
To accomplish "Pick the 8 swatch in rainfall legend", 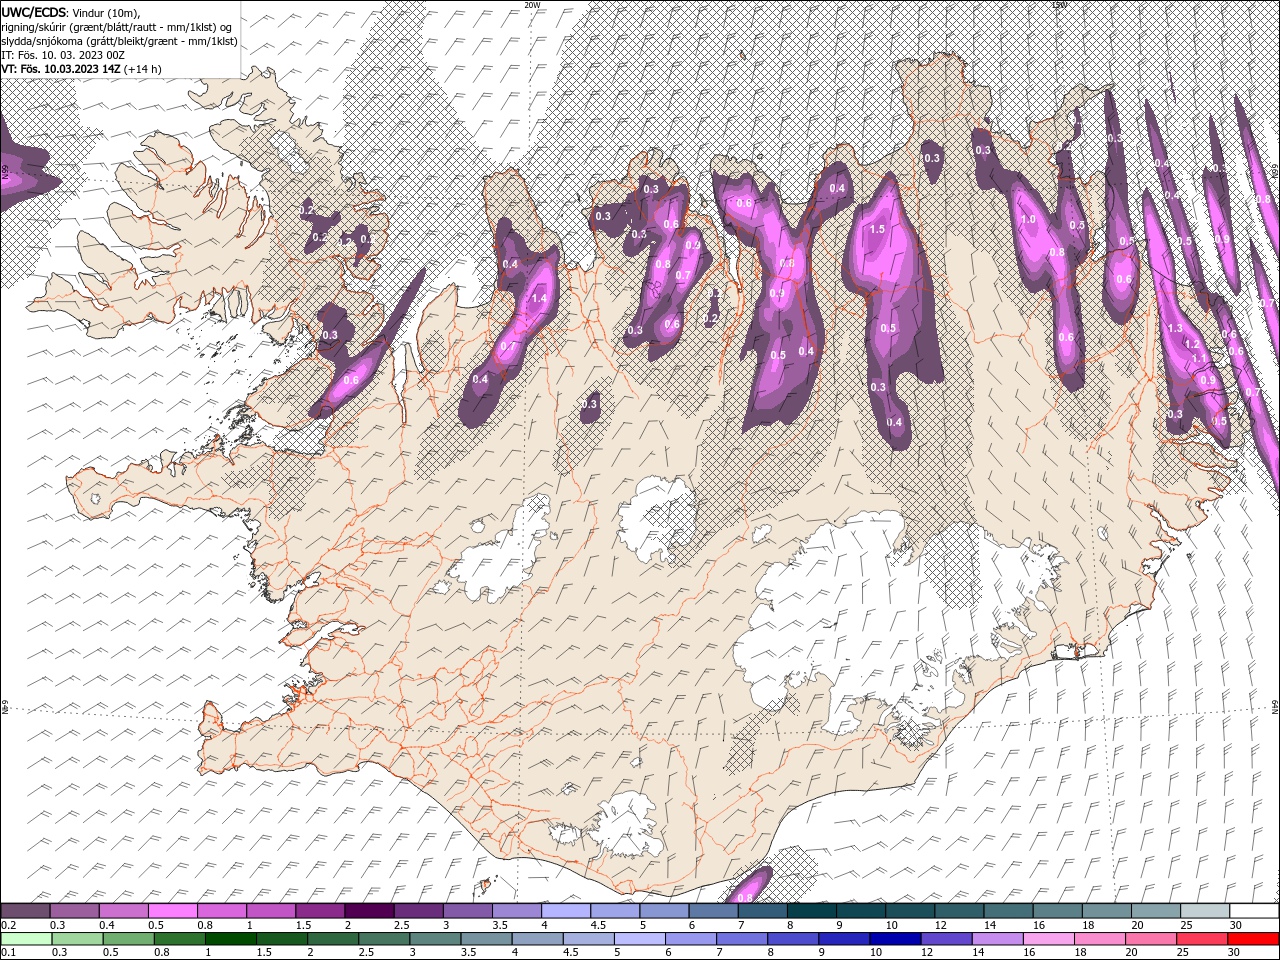I will pos(794,939).
